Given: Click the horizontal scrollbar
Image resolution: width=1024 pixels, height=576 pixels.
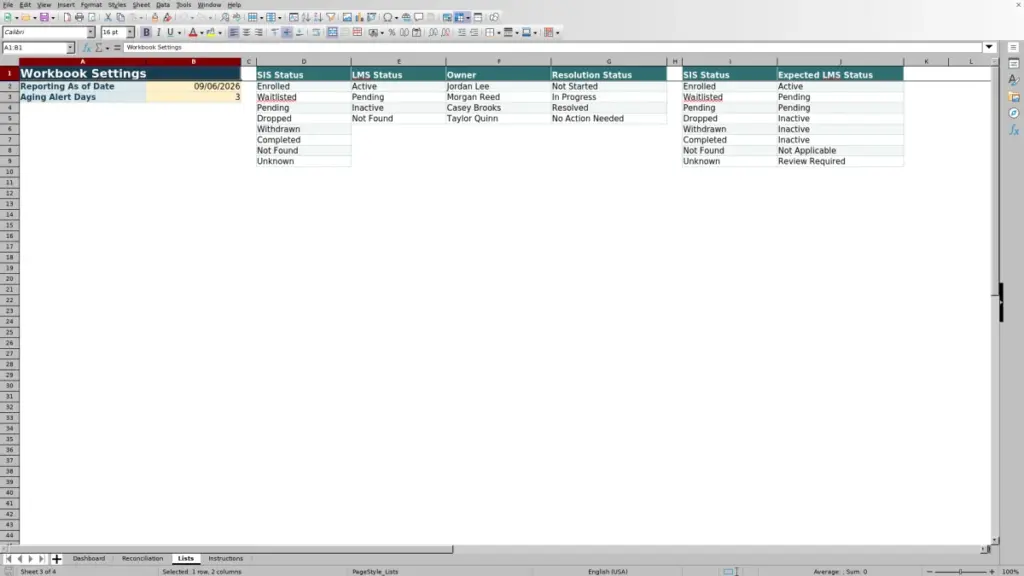Looking at the screenshot, I should pyautogui.click(x=229, y=549).
